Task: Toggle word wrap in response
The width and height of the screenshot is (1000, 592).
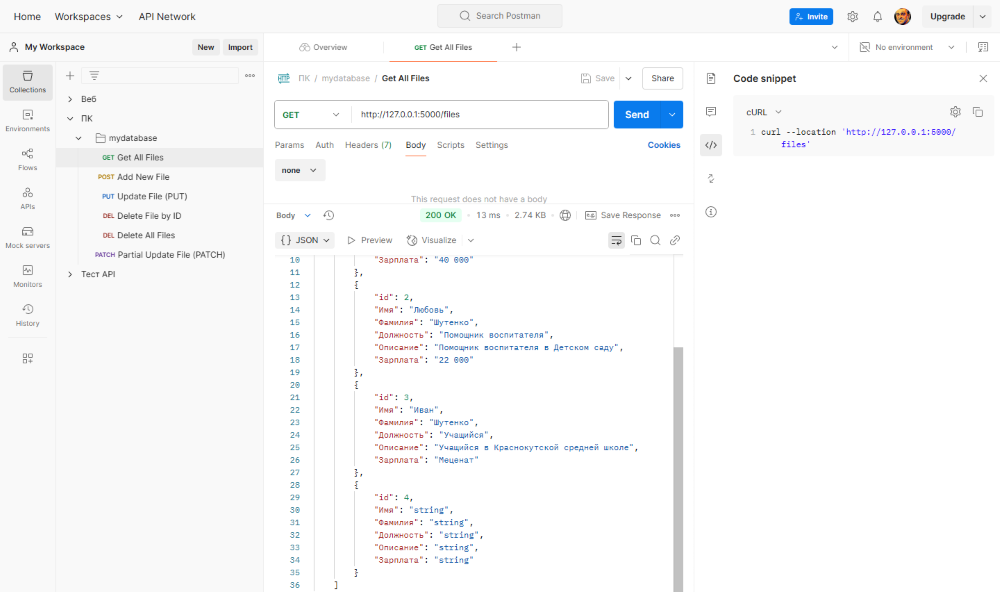Action: pyautogui.click(x=616, y=240)
